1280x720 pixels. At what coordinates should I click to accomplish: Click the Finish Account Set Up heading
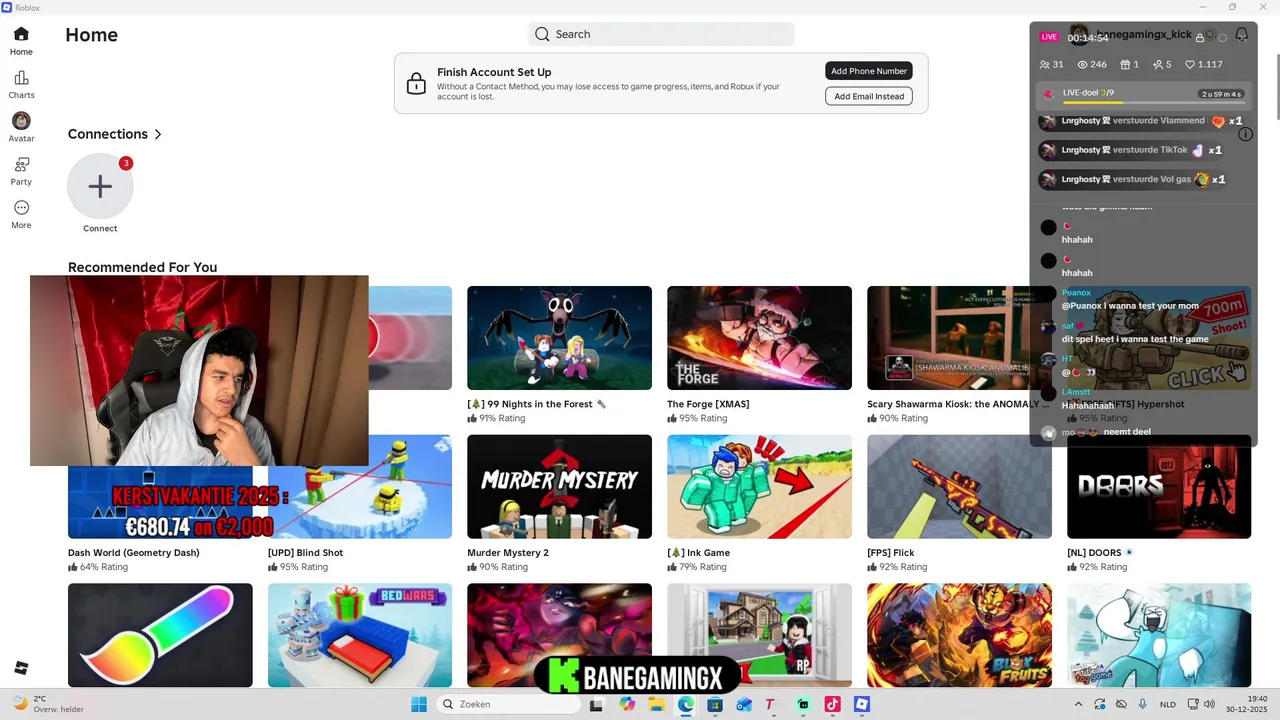click(x=494, y=72)
